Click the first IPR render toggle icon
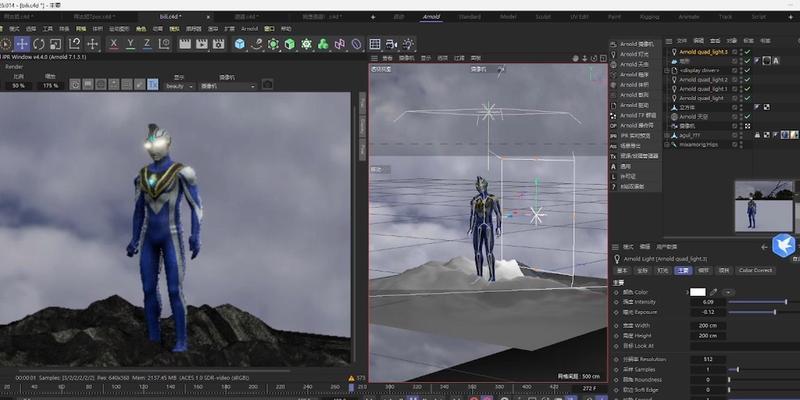 pos(75,85)
